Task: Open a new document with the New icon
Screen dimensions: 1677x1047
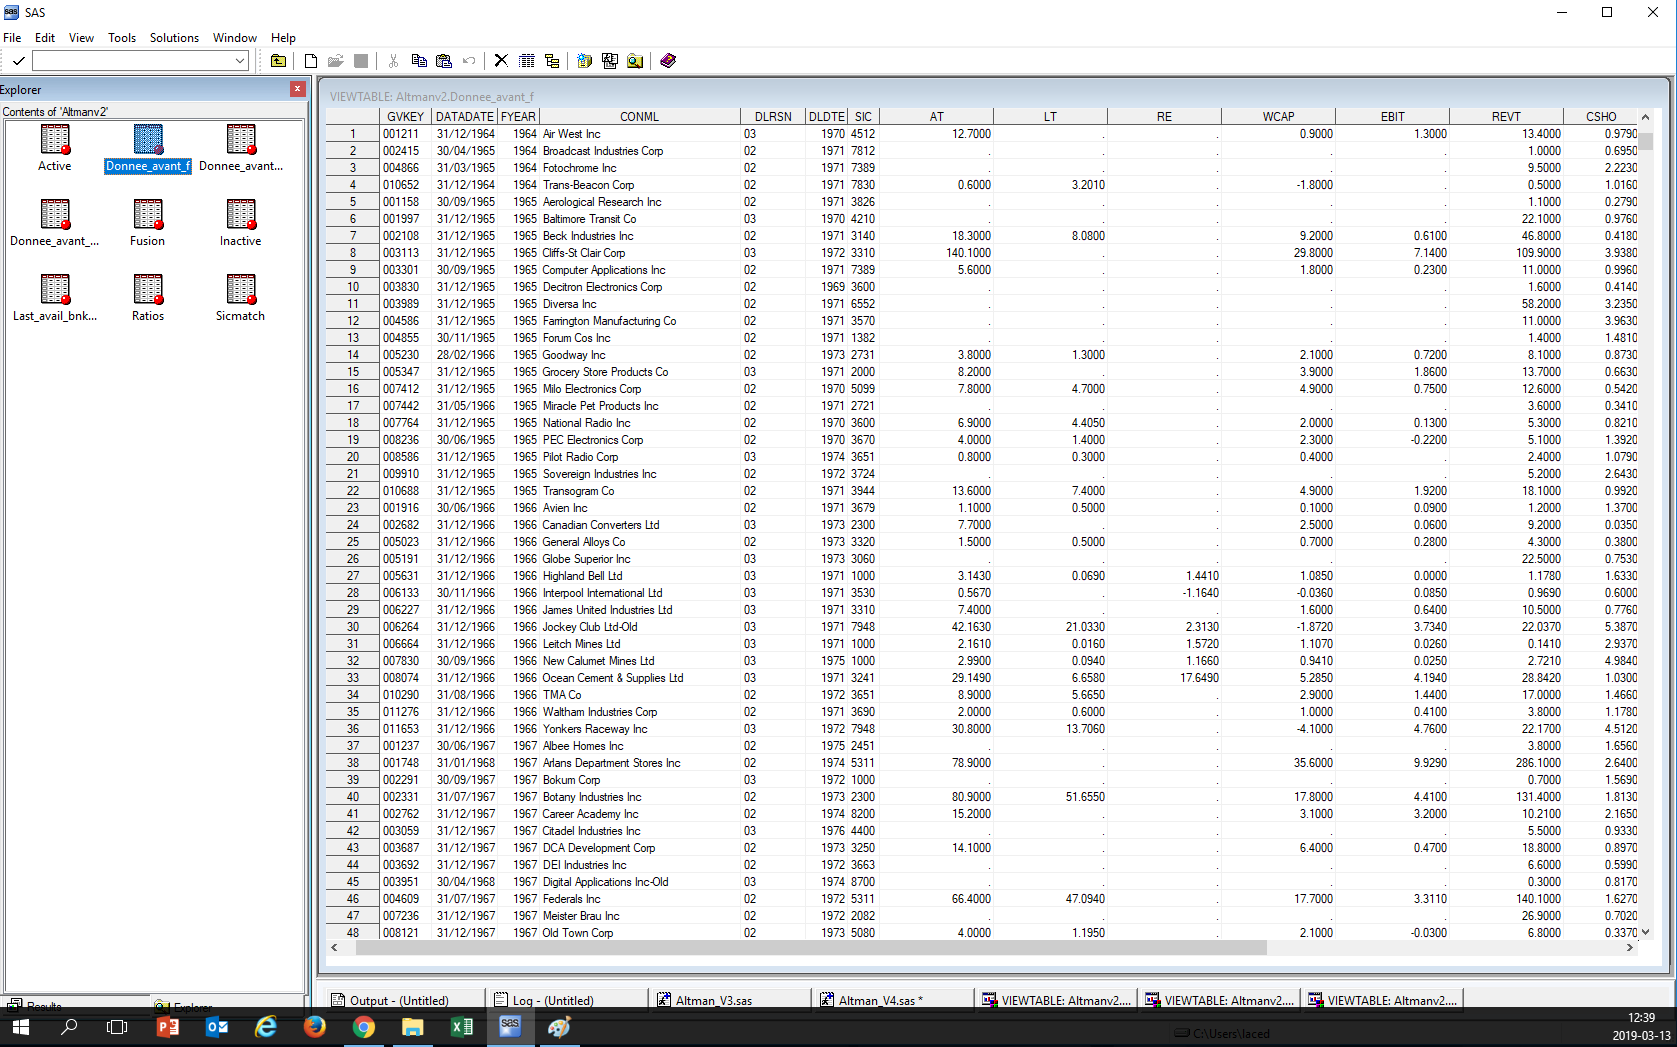Action: pyautogui.click(x=311, y=60)
